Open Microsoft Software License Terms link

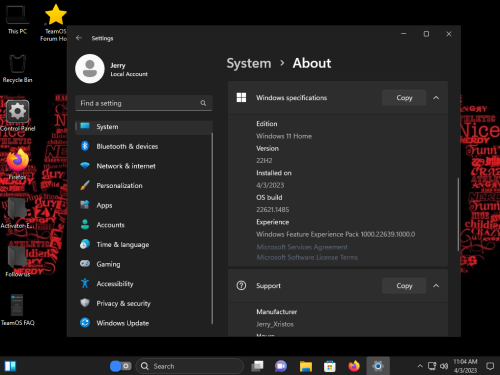307,257
